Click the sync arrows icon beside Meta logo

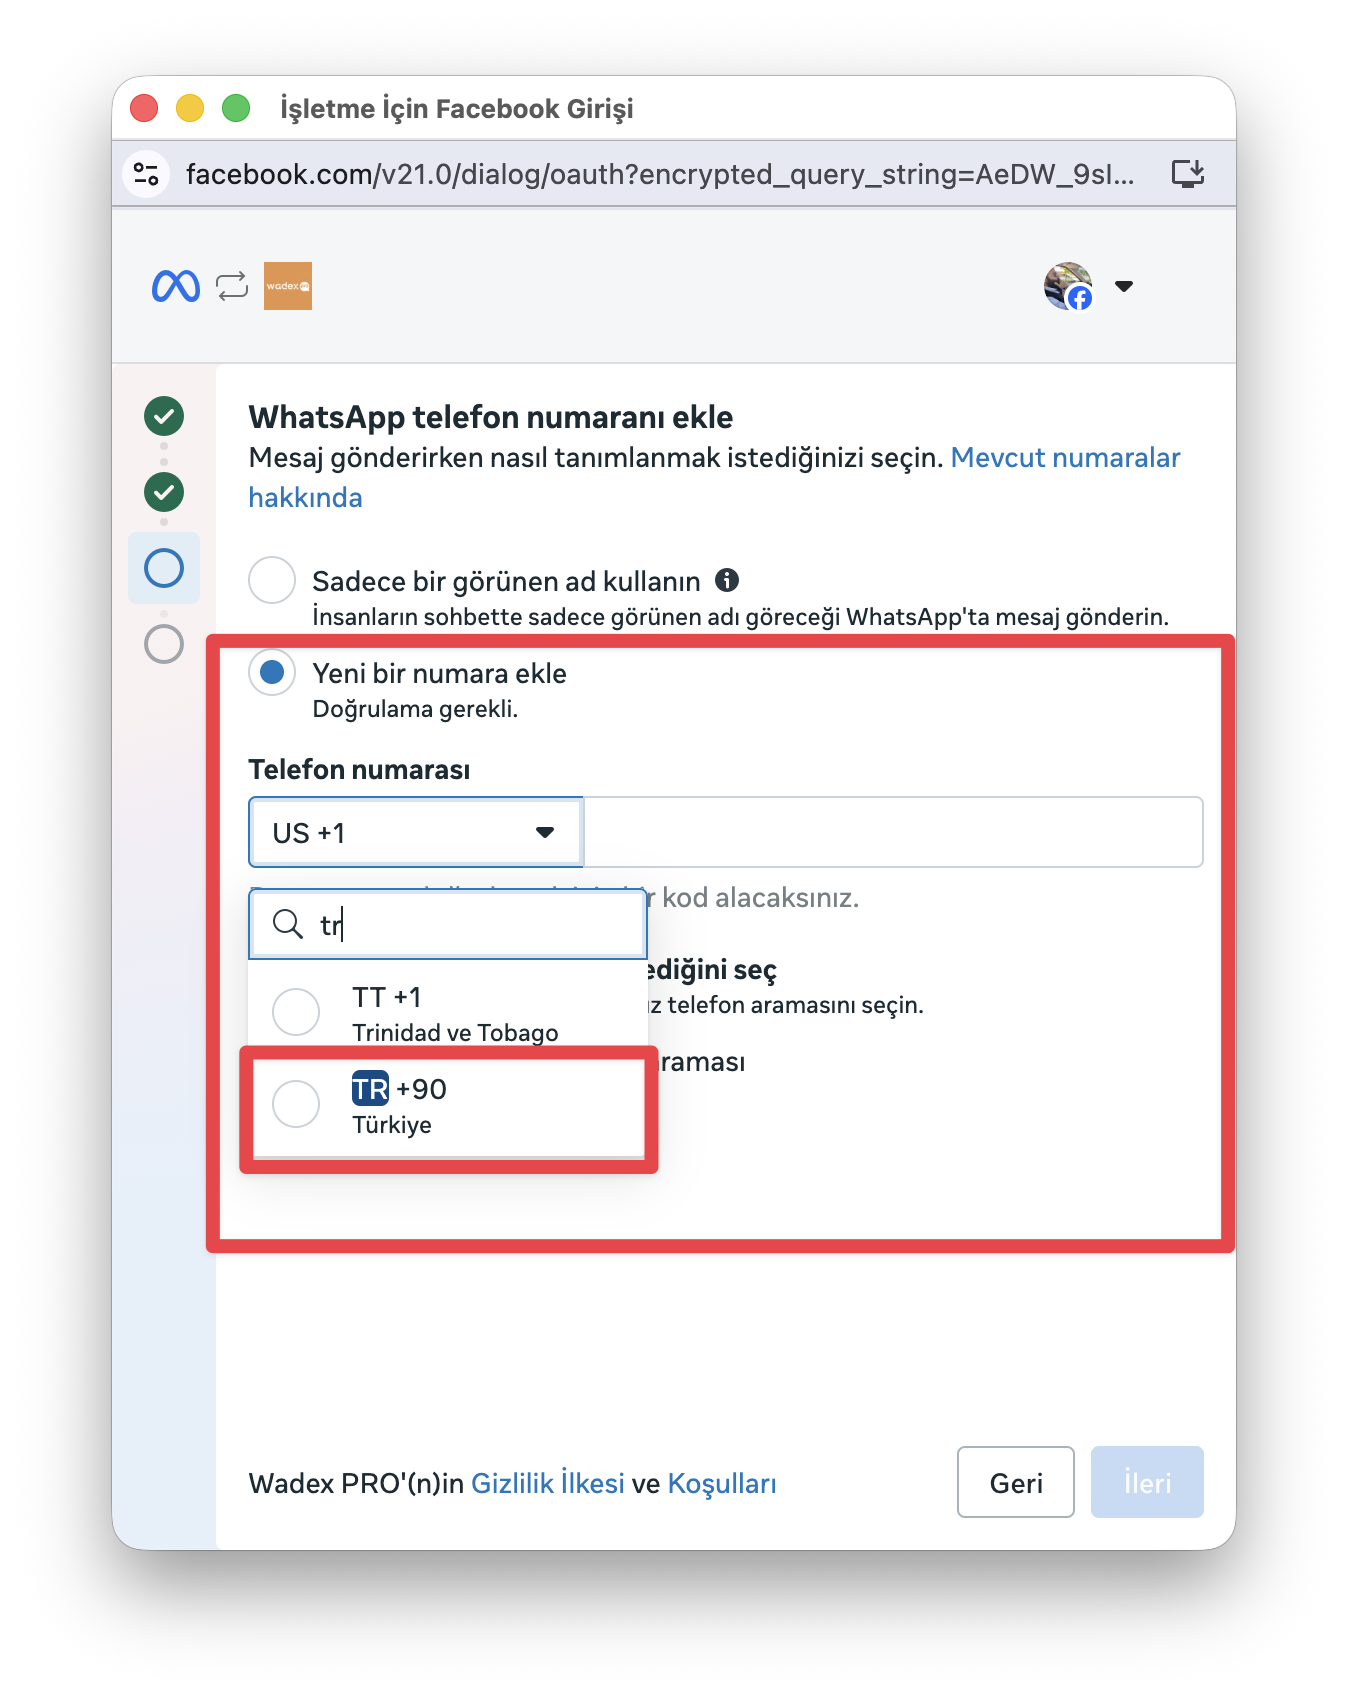[232, 286]
